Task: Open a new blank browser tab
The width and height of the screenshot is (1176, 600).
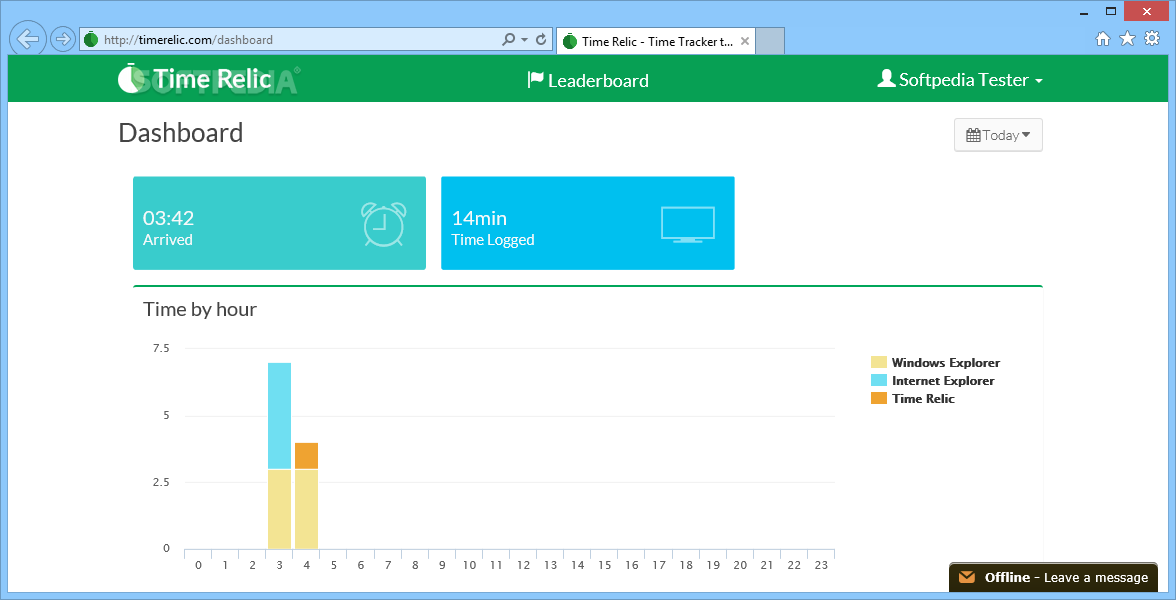Action: [770, 41]
